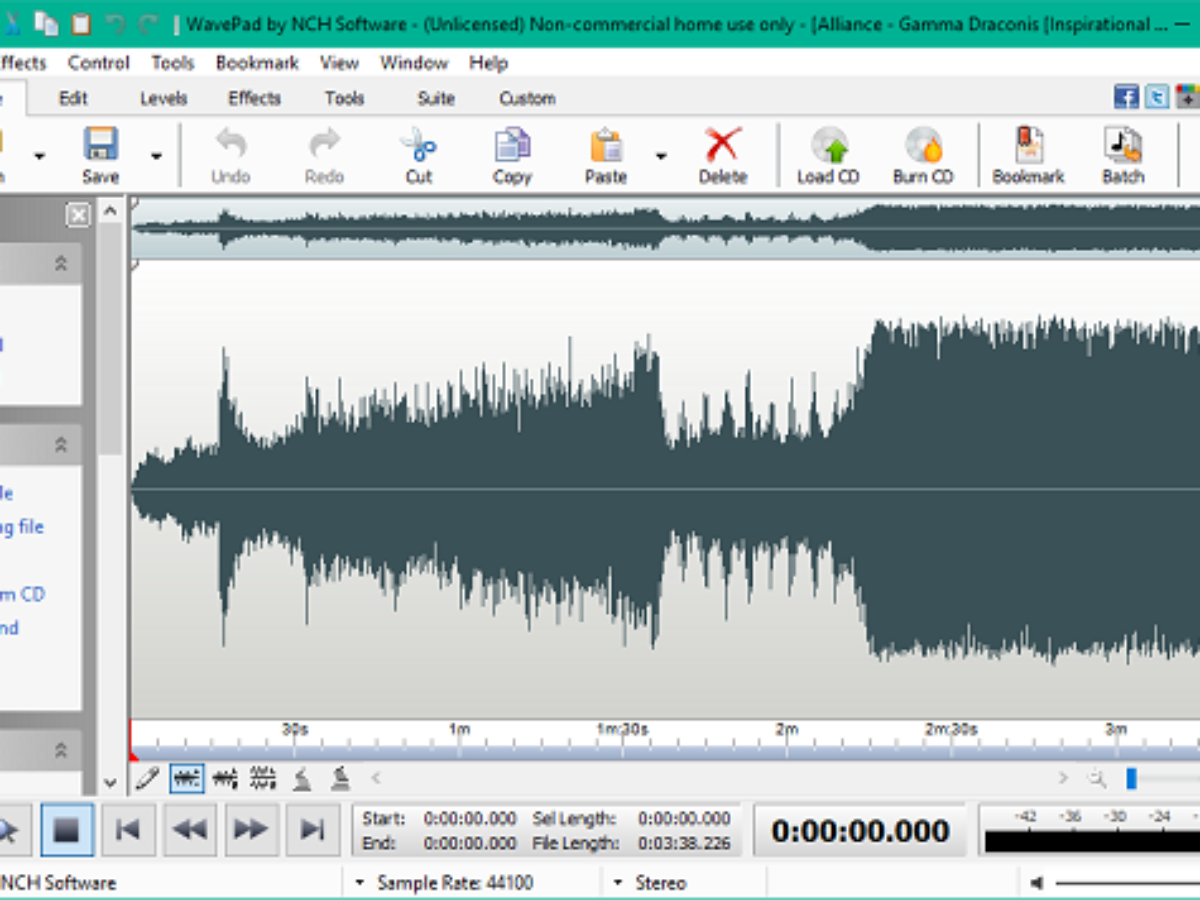
Task: Expand the Paste options dropdown arrow
Action: coord(660,156)
